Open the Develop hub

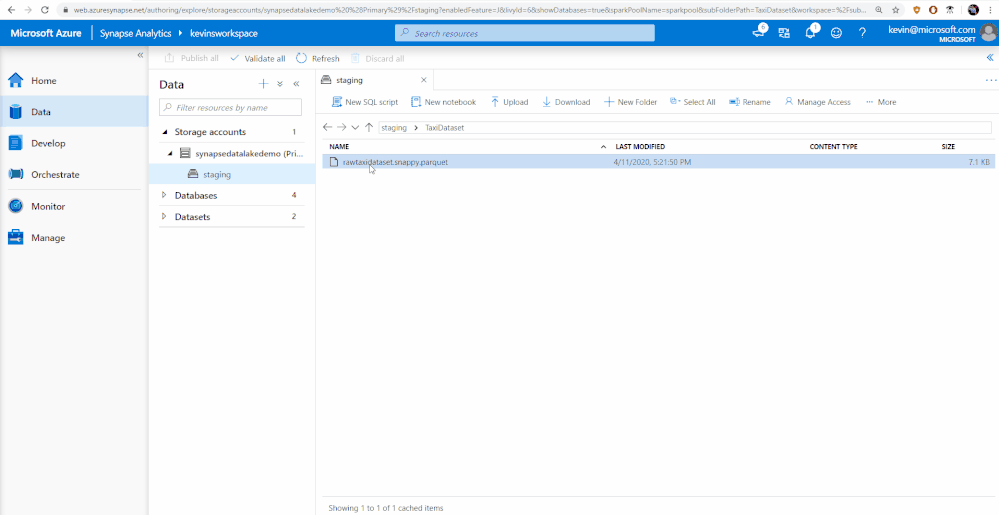coord(74,143)
